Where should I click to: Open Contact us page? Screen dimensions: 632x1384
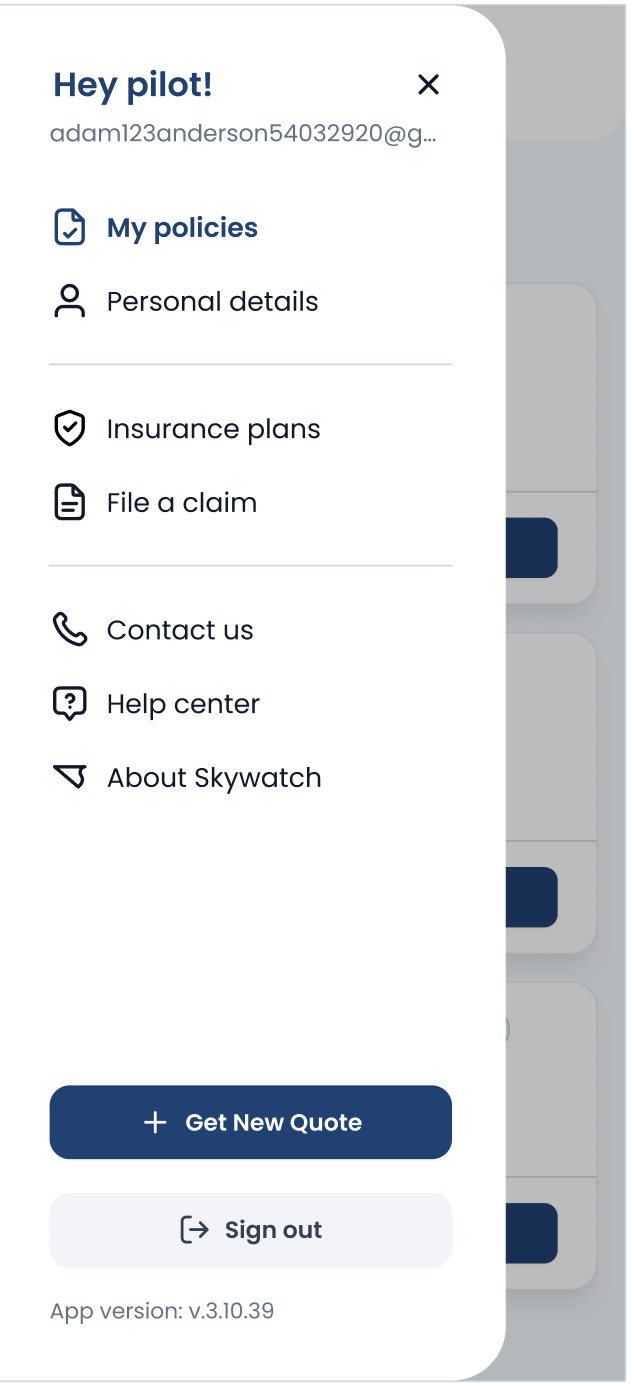(x=180, y=630)
